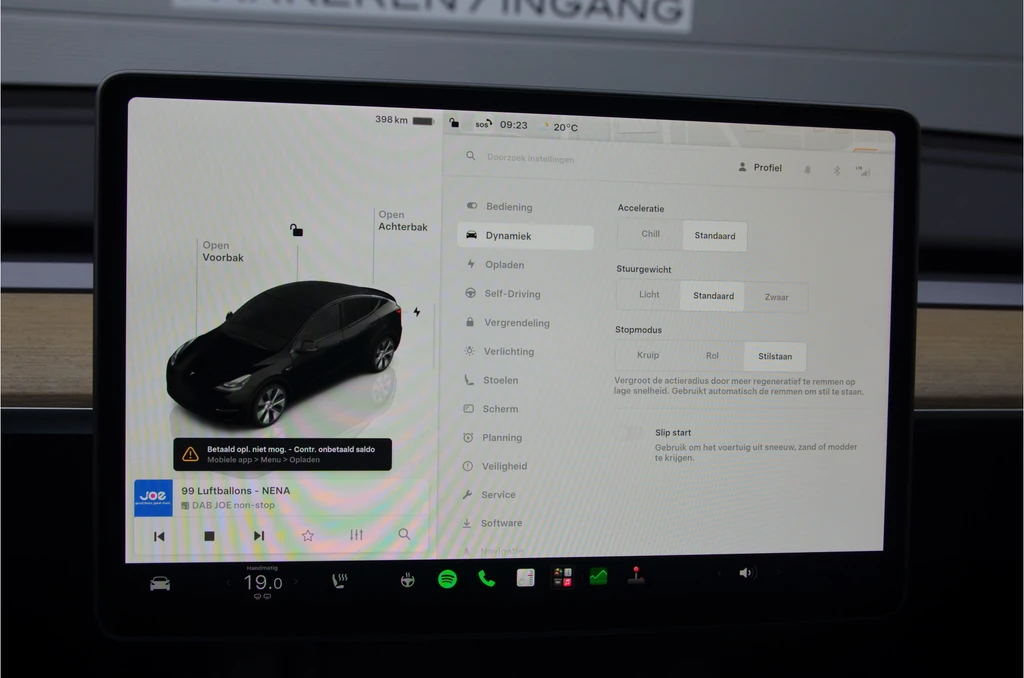Open the green Energy graph app
Viewport: 1024px width, 678px height.
[598, 576]
